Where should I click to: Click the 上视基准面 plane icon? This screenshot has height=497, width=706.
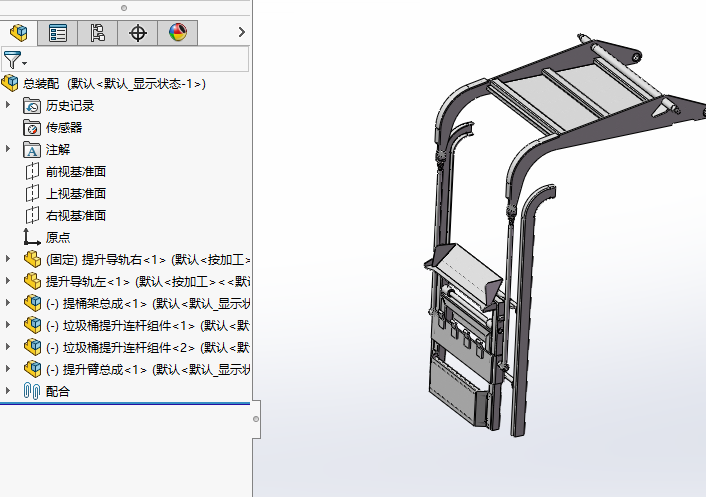[x=32, y=194]
